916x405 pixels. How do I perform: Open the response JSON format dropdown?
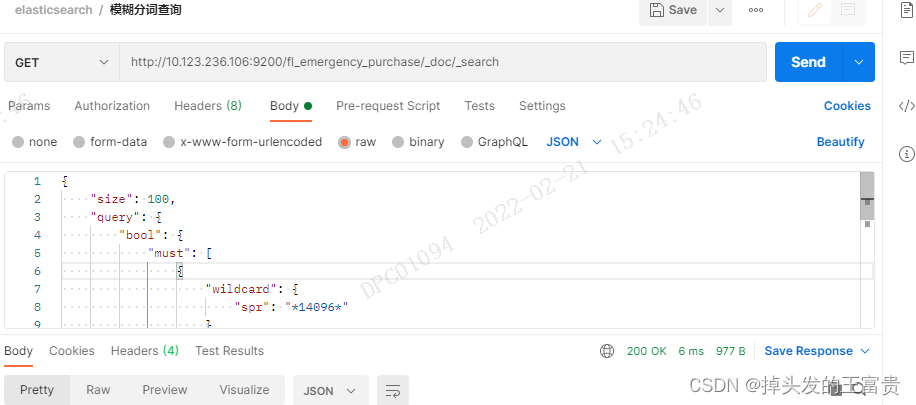coord(331,390)
